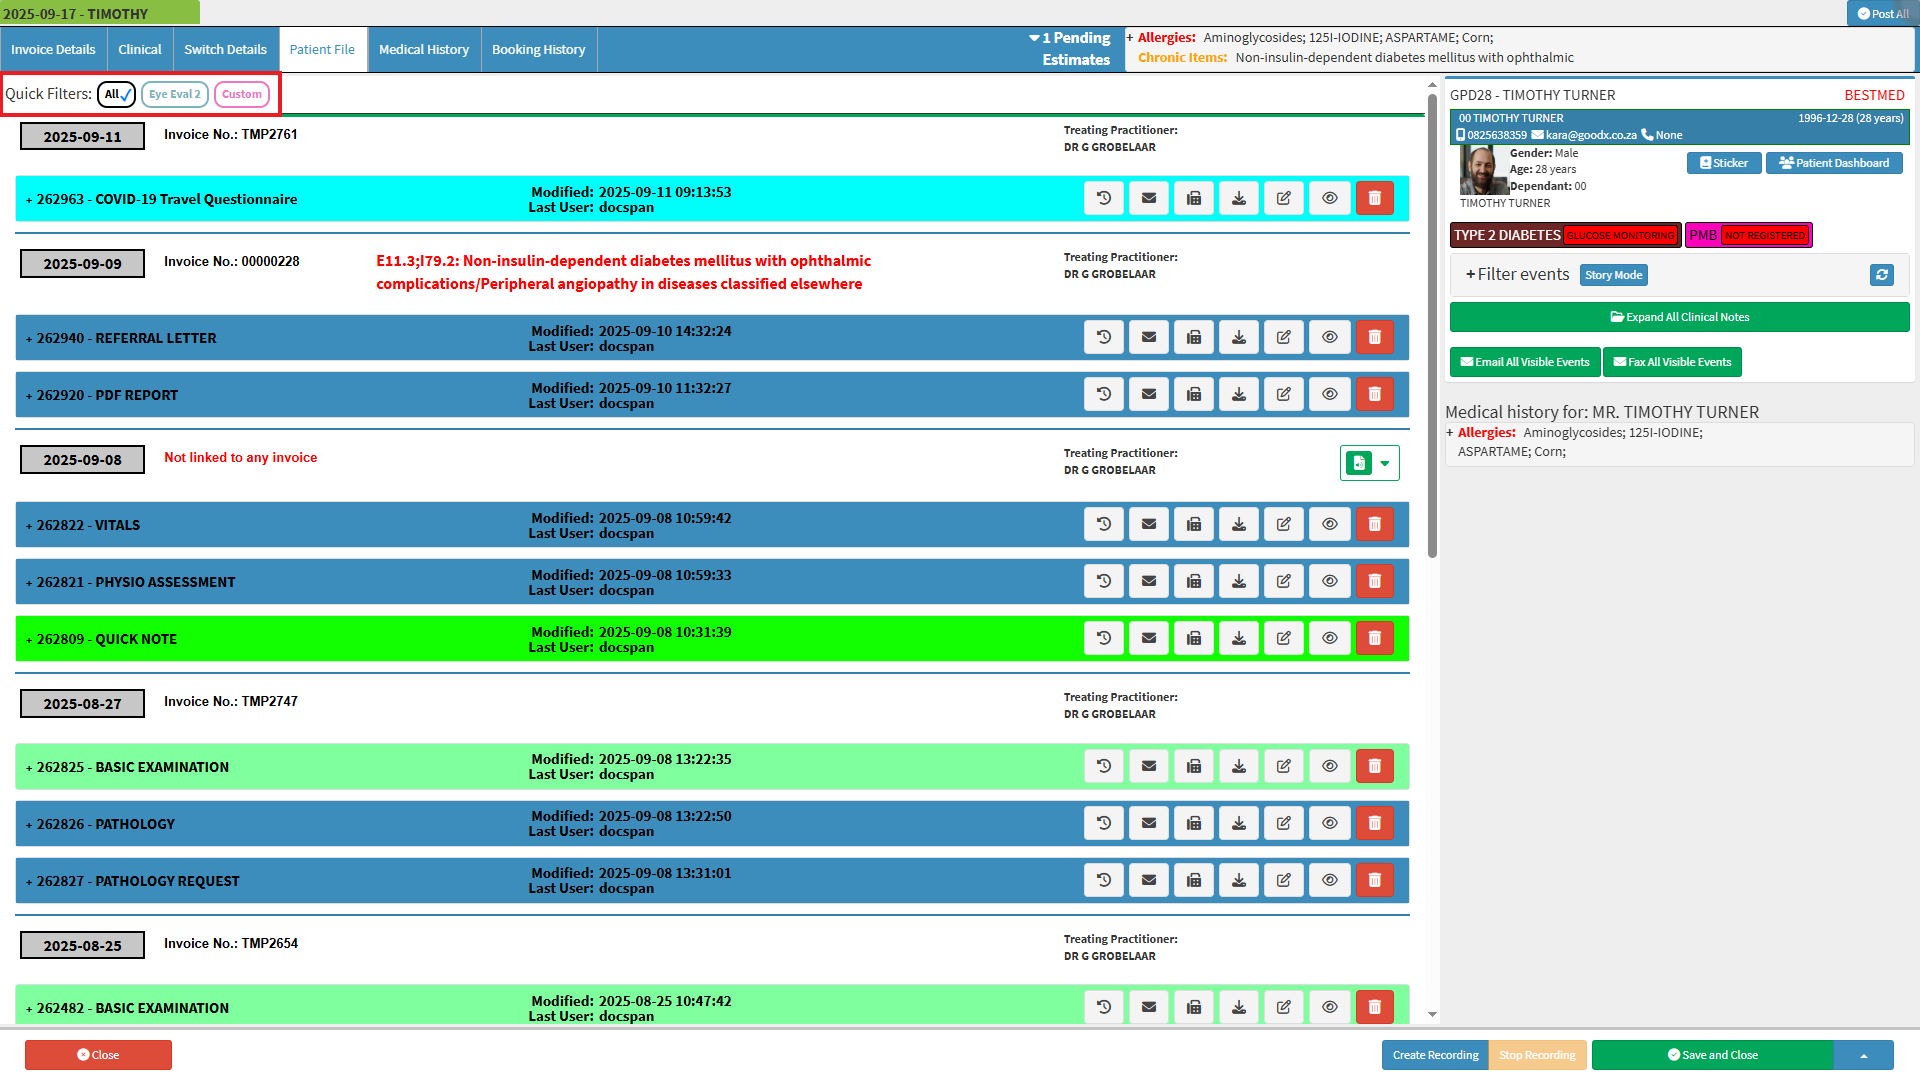This screenshot has width=1920, height=1080.
Task: Preview the PATHOLOGY entry with eye icon
Action: click(1329, 823)
